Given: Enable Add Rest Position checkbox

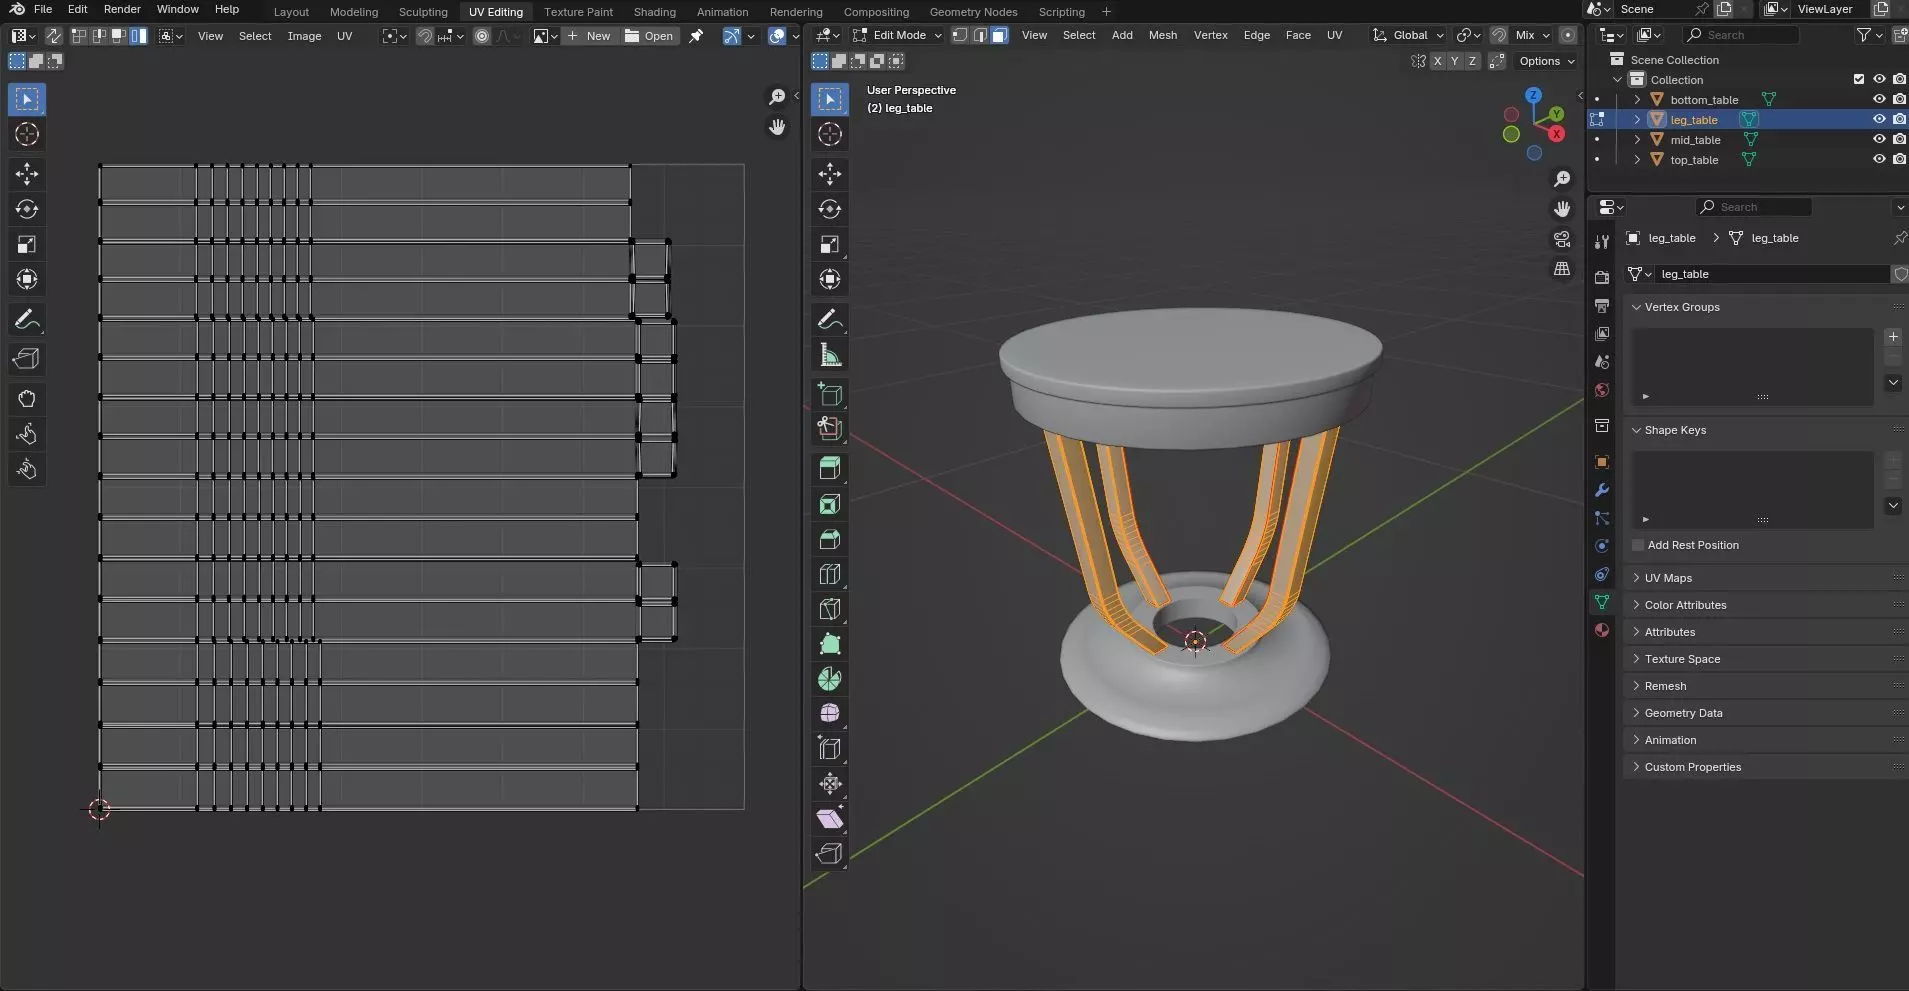Looking at the screenshot, I should (1638, 545).
